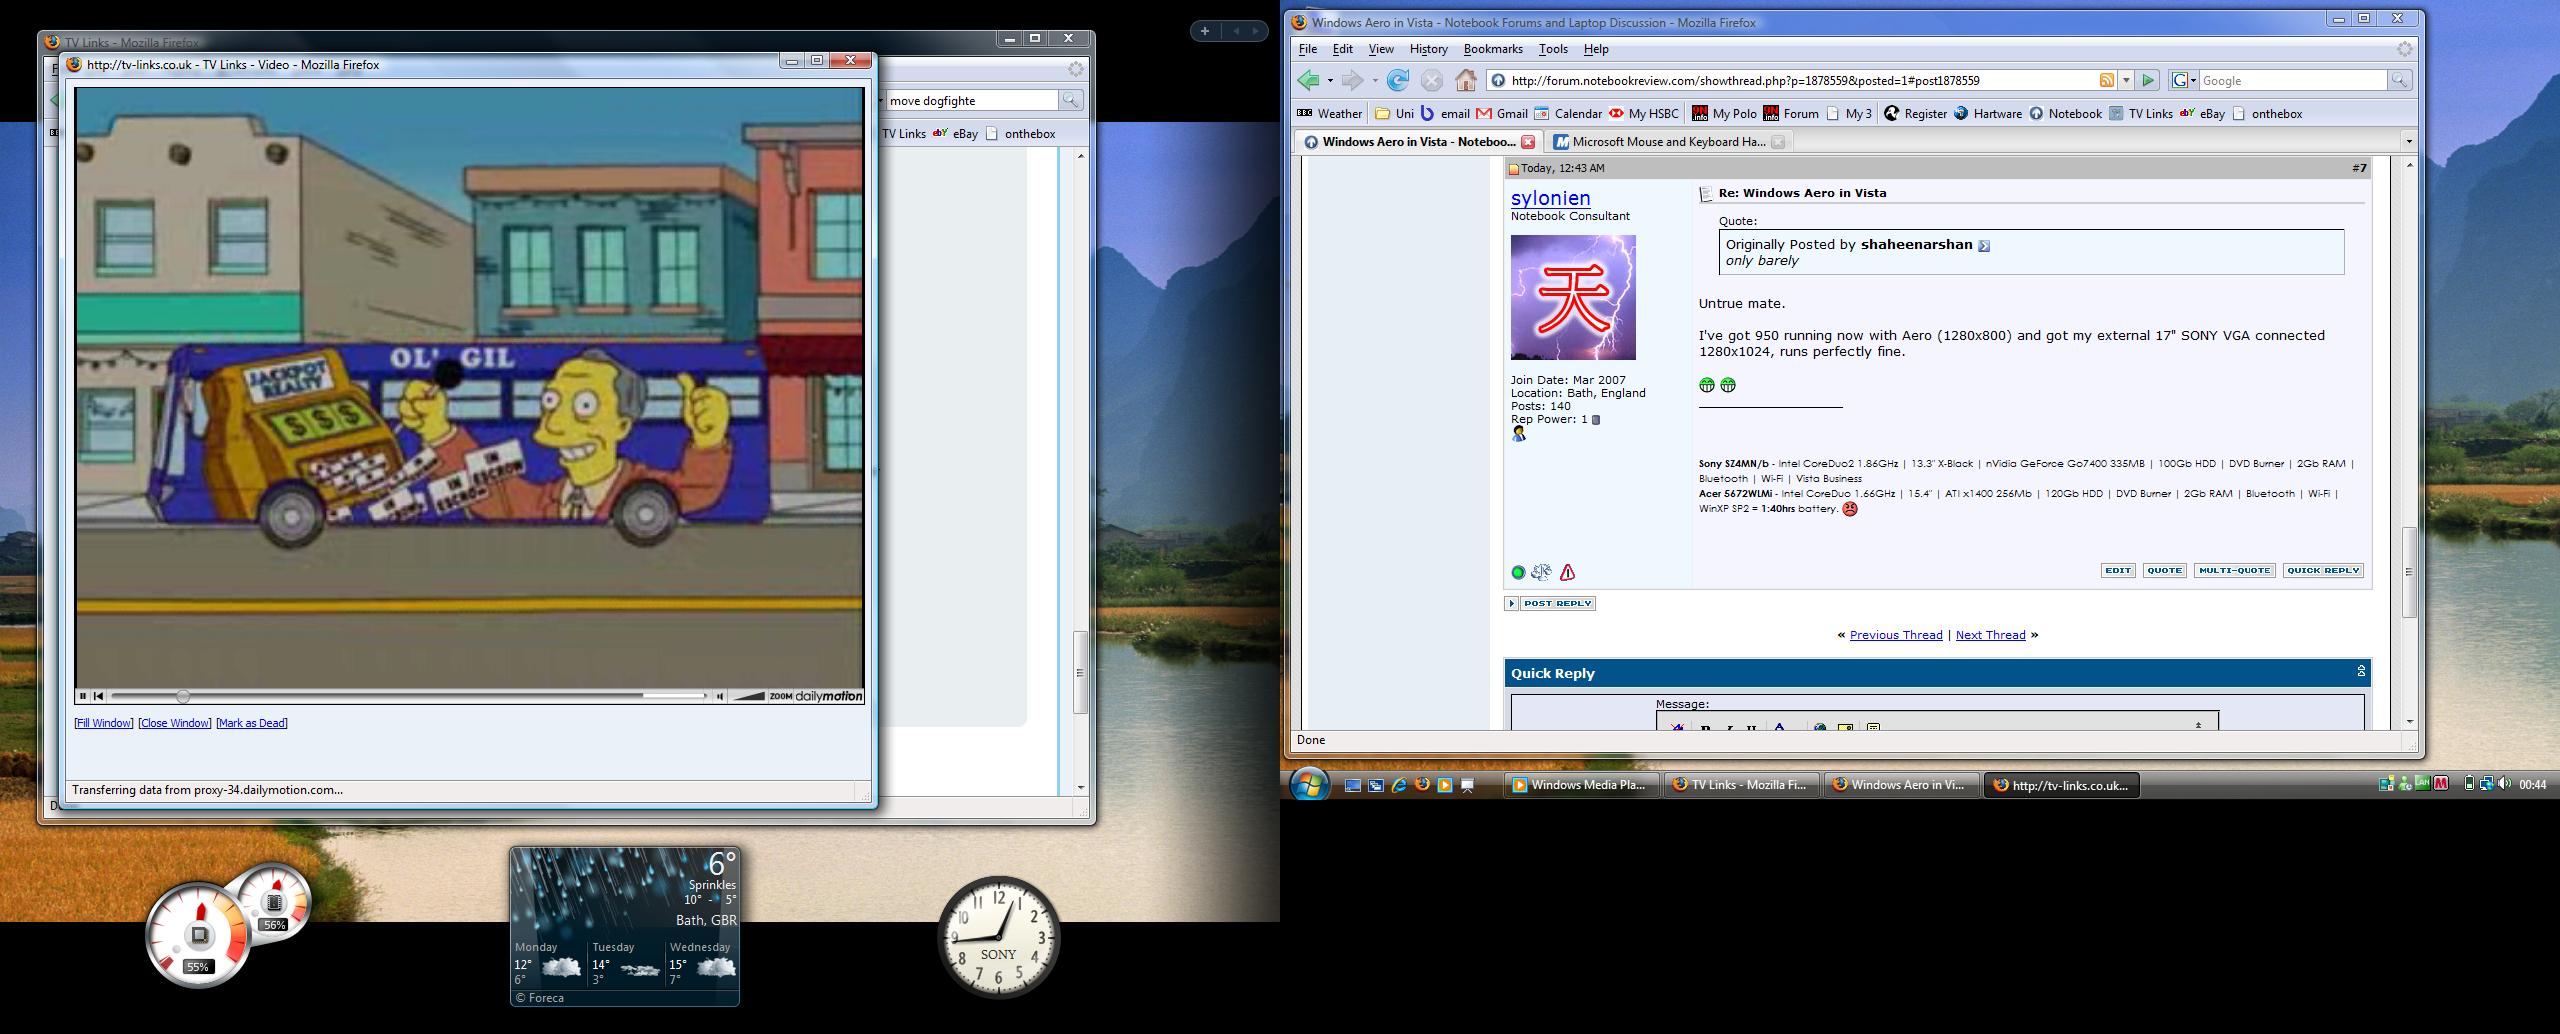Click the search magnifier in TV Links window

tap(1070, 100)
